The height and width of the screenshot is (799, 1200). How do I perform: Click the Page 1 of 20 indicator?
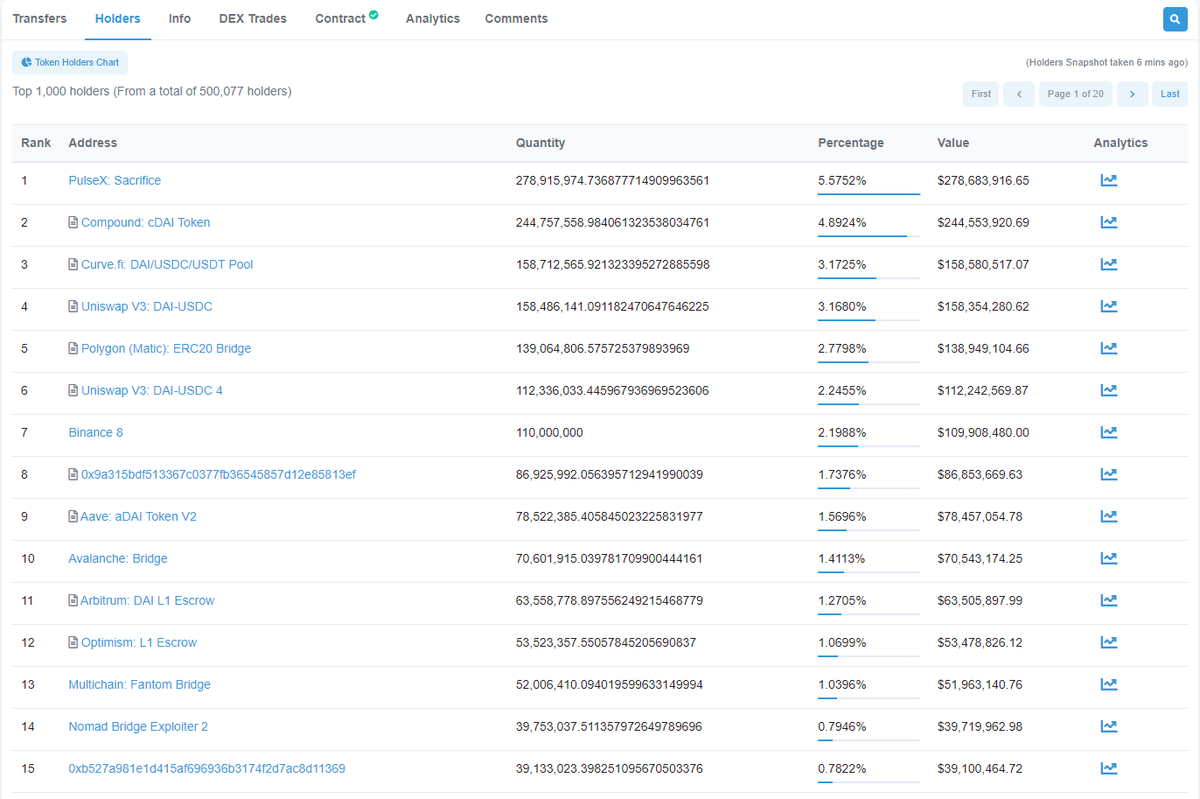point(1076,94)
